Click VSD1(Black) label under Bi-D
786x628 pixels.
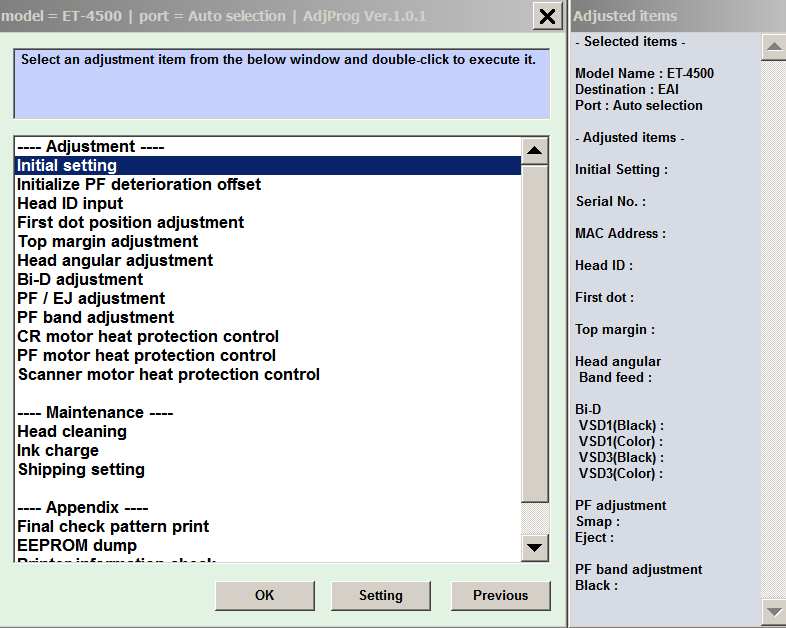pos(621,426)
